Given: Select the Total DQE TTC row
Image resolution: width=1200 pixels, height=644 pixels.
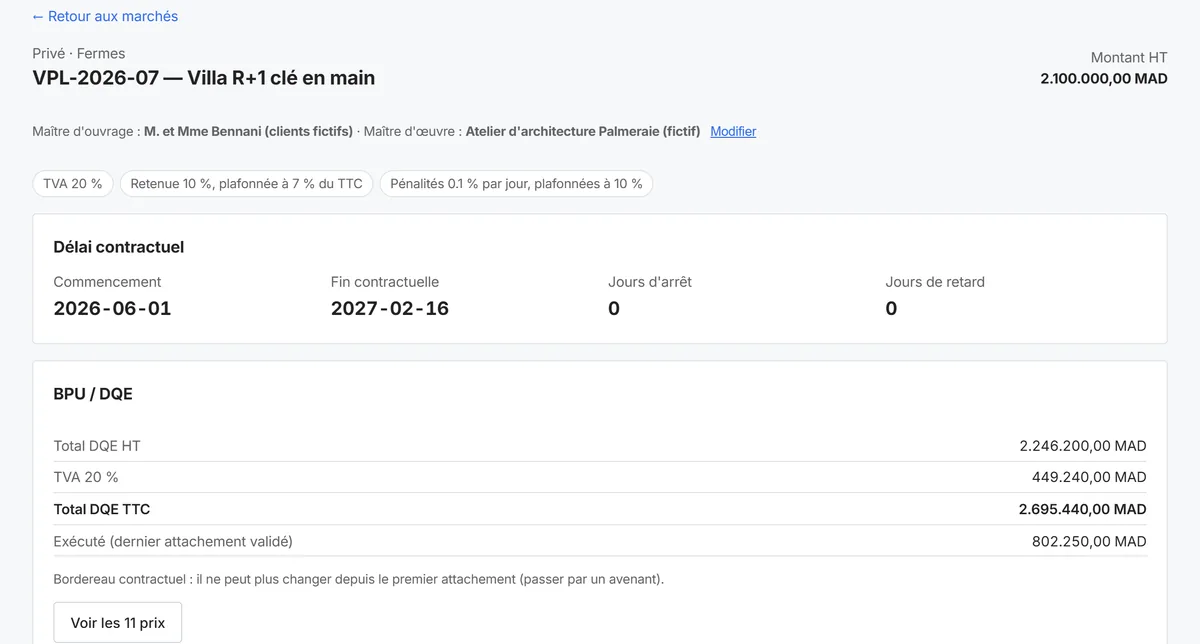Looking at the screenshot, I should coord(600,509).
